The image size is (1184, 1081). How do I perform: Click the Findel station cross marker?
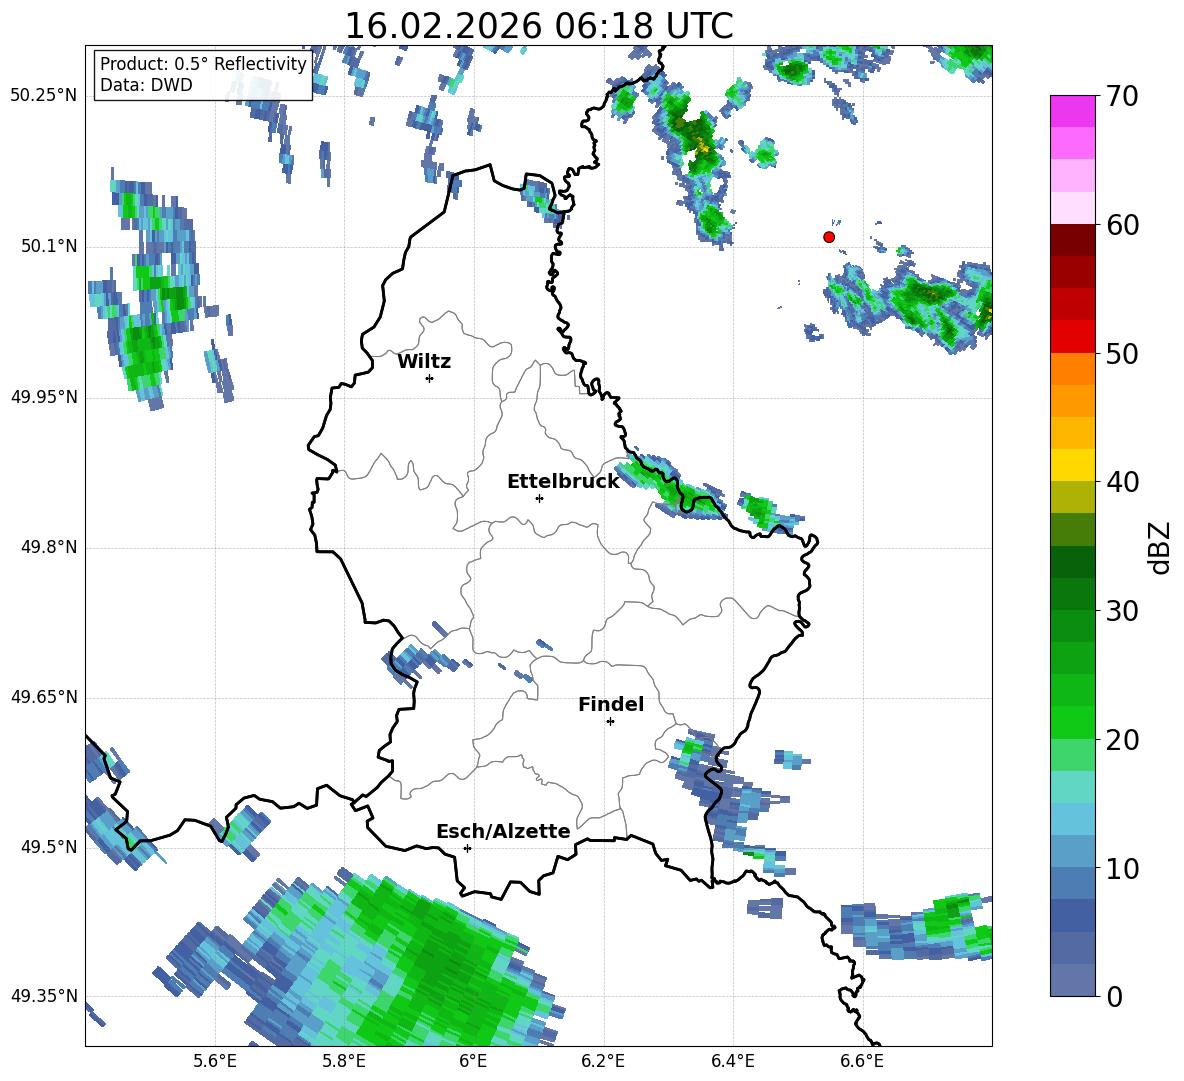click(x=610, y=722)
